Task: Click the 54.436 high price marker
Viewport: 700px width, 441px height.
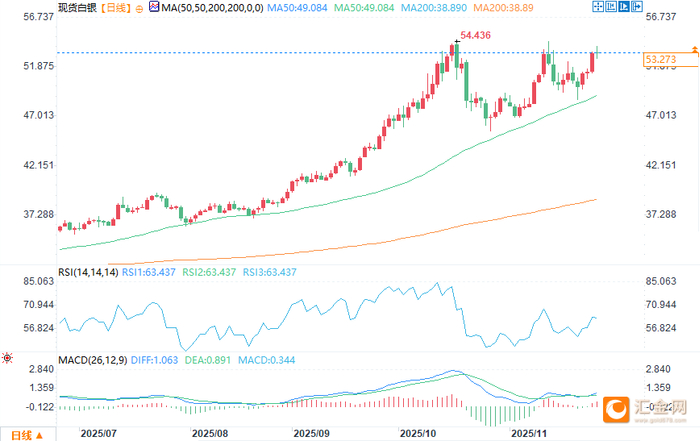Action: pyautogui.click(x=475, y=35)
